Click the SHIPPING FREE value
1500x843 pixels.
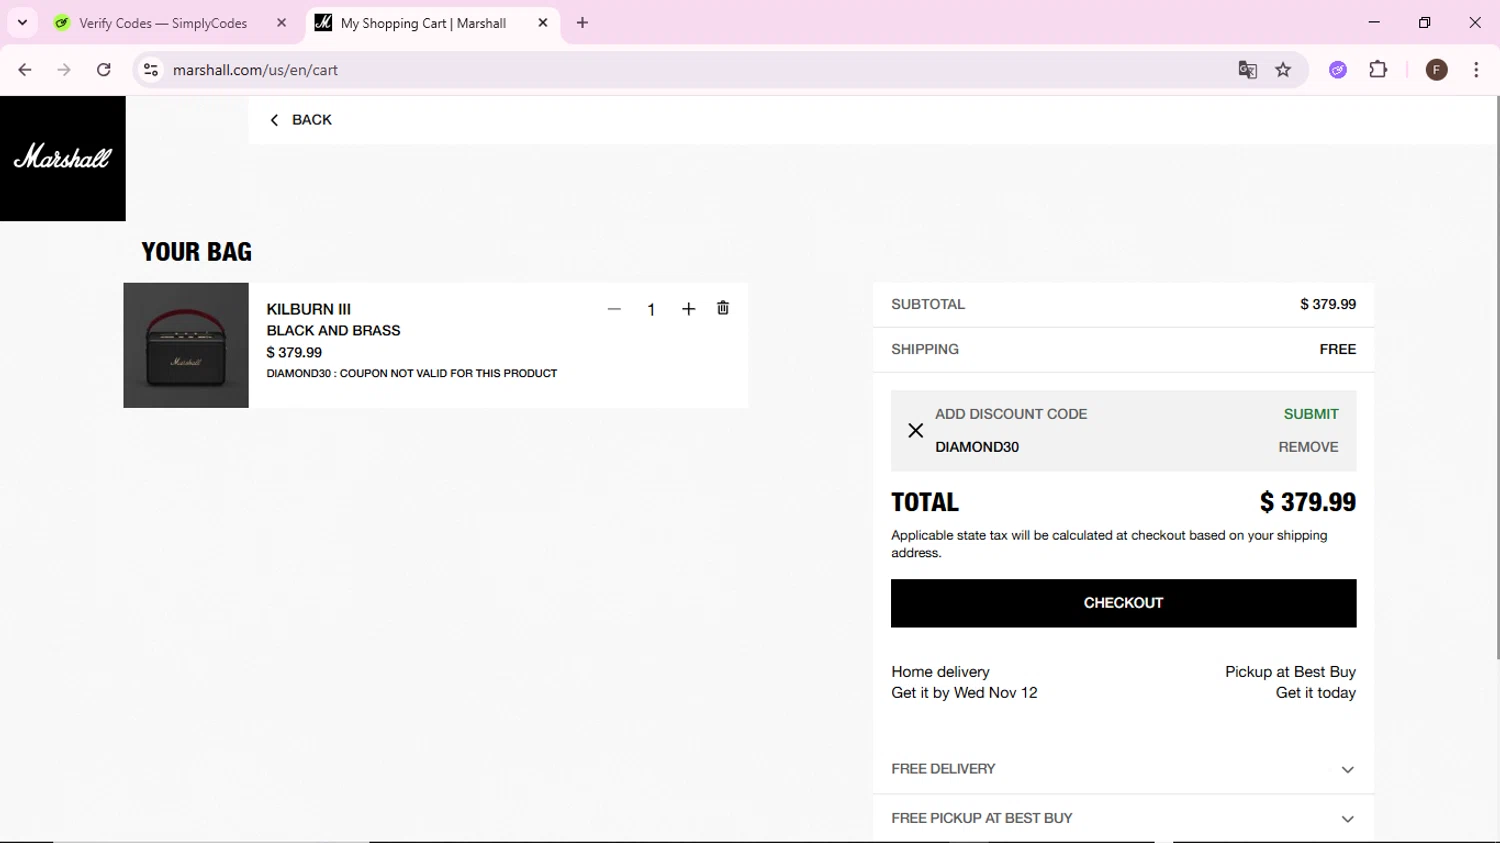point(1338,349)
